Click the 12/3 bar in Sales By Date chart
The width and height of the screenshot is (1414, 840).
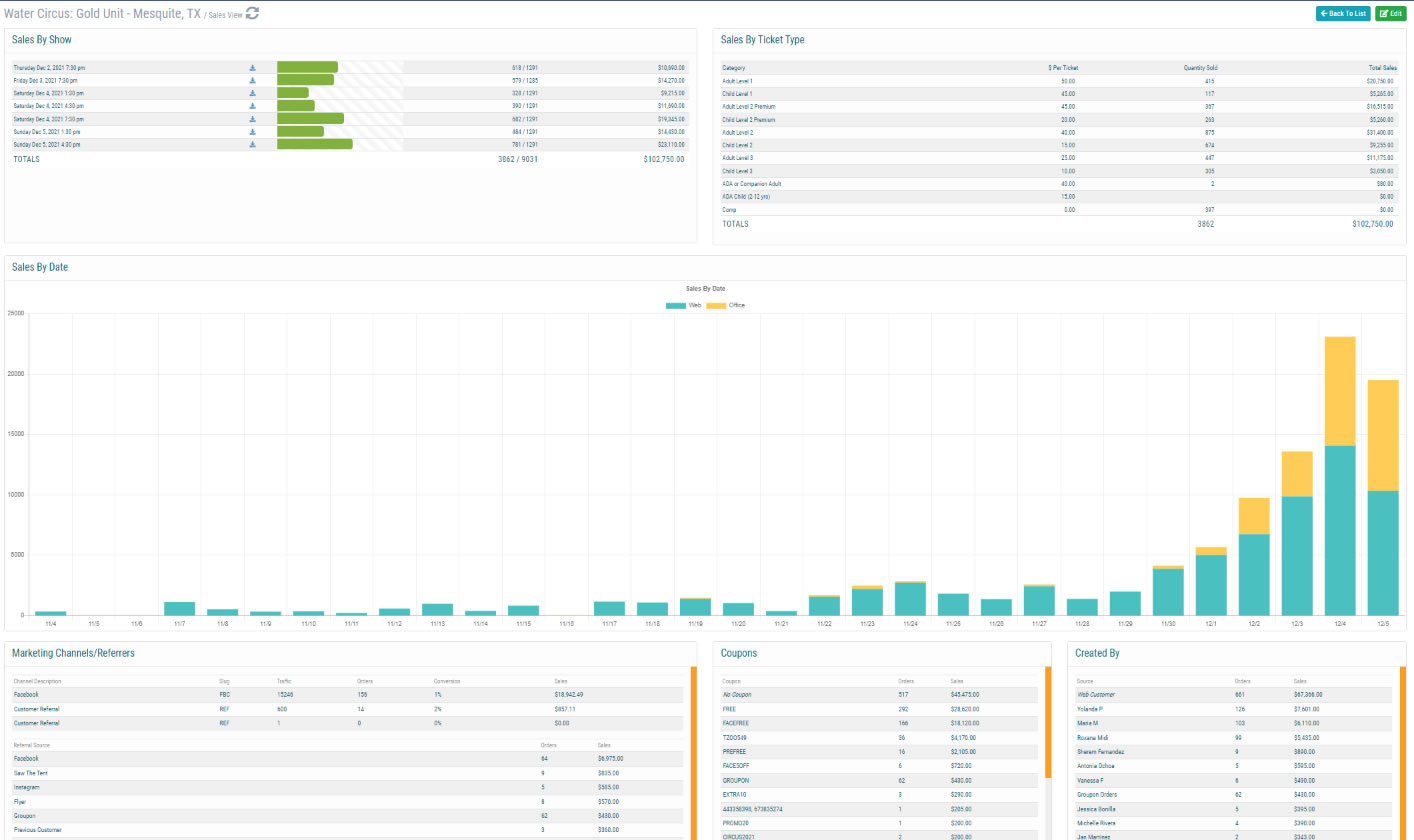point(1297,533)
